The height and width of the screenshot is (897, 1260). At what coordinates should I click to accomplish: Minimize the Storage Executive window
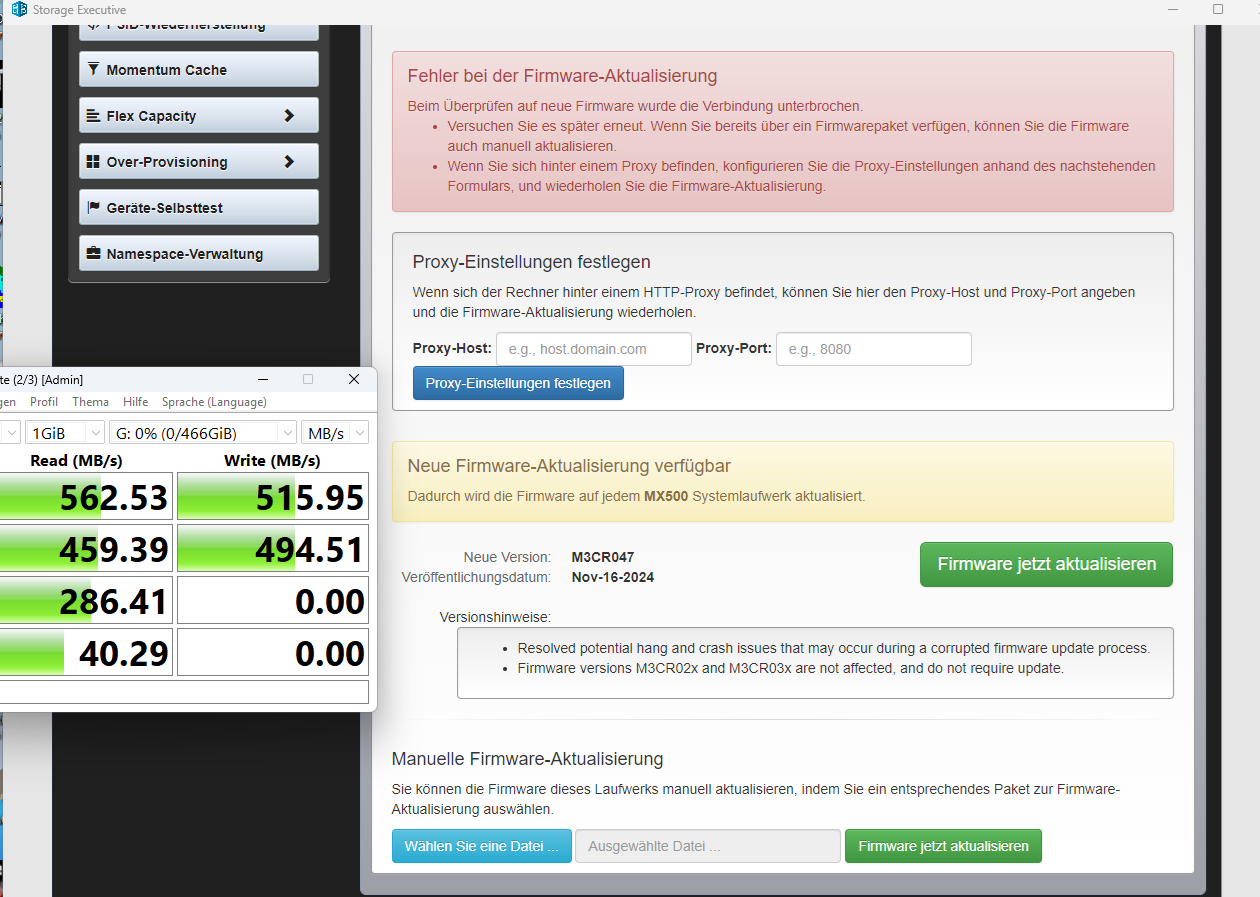[x=1171, y=9]
